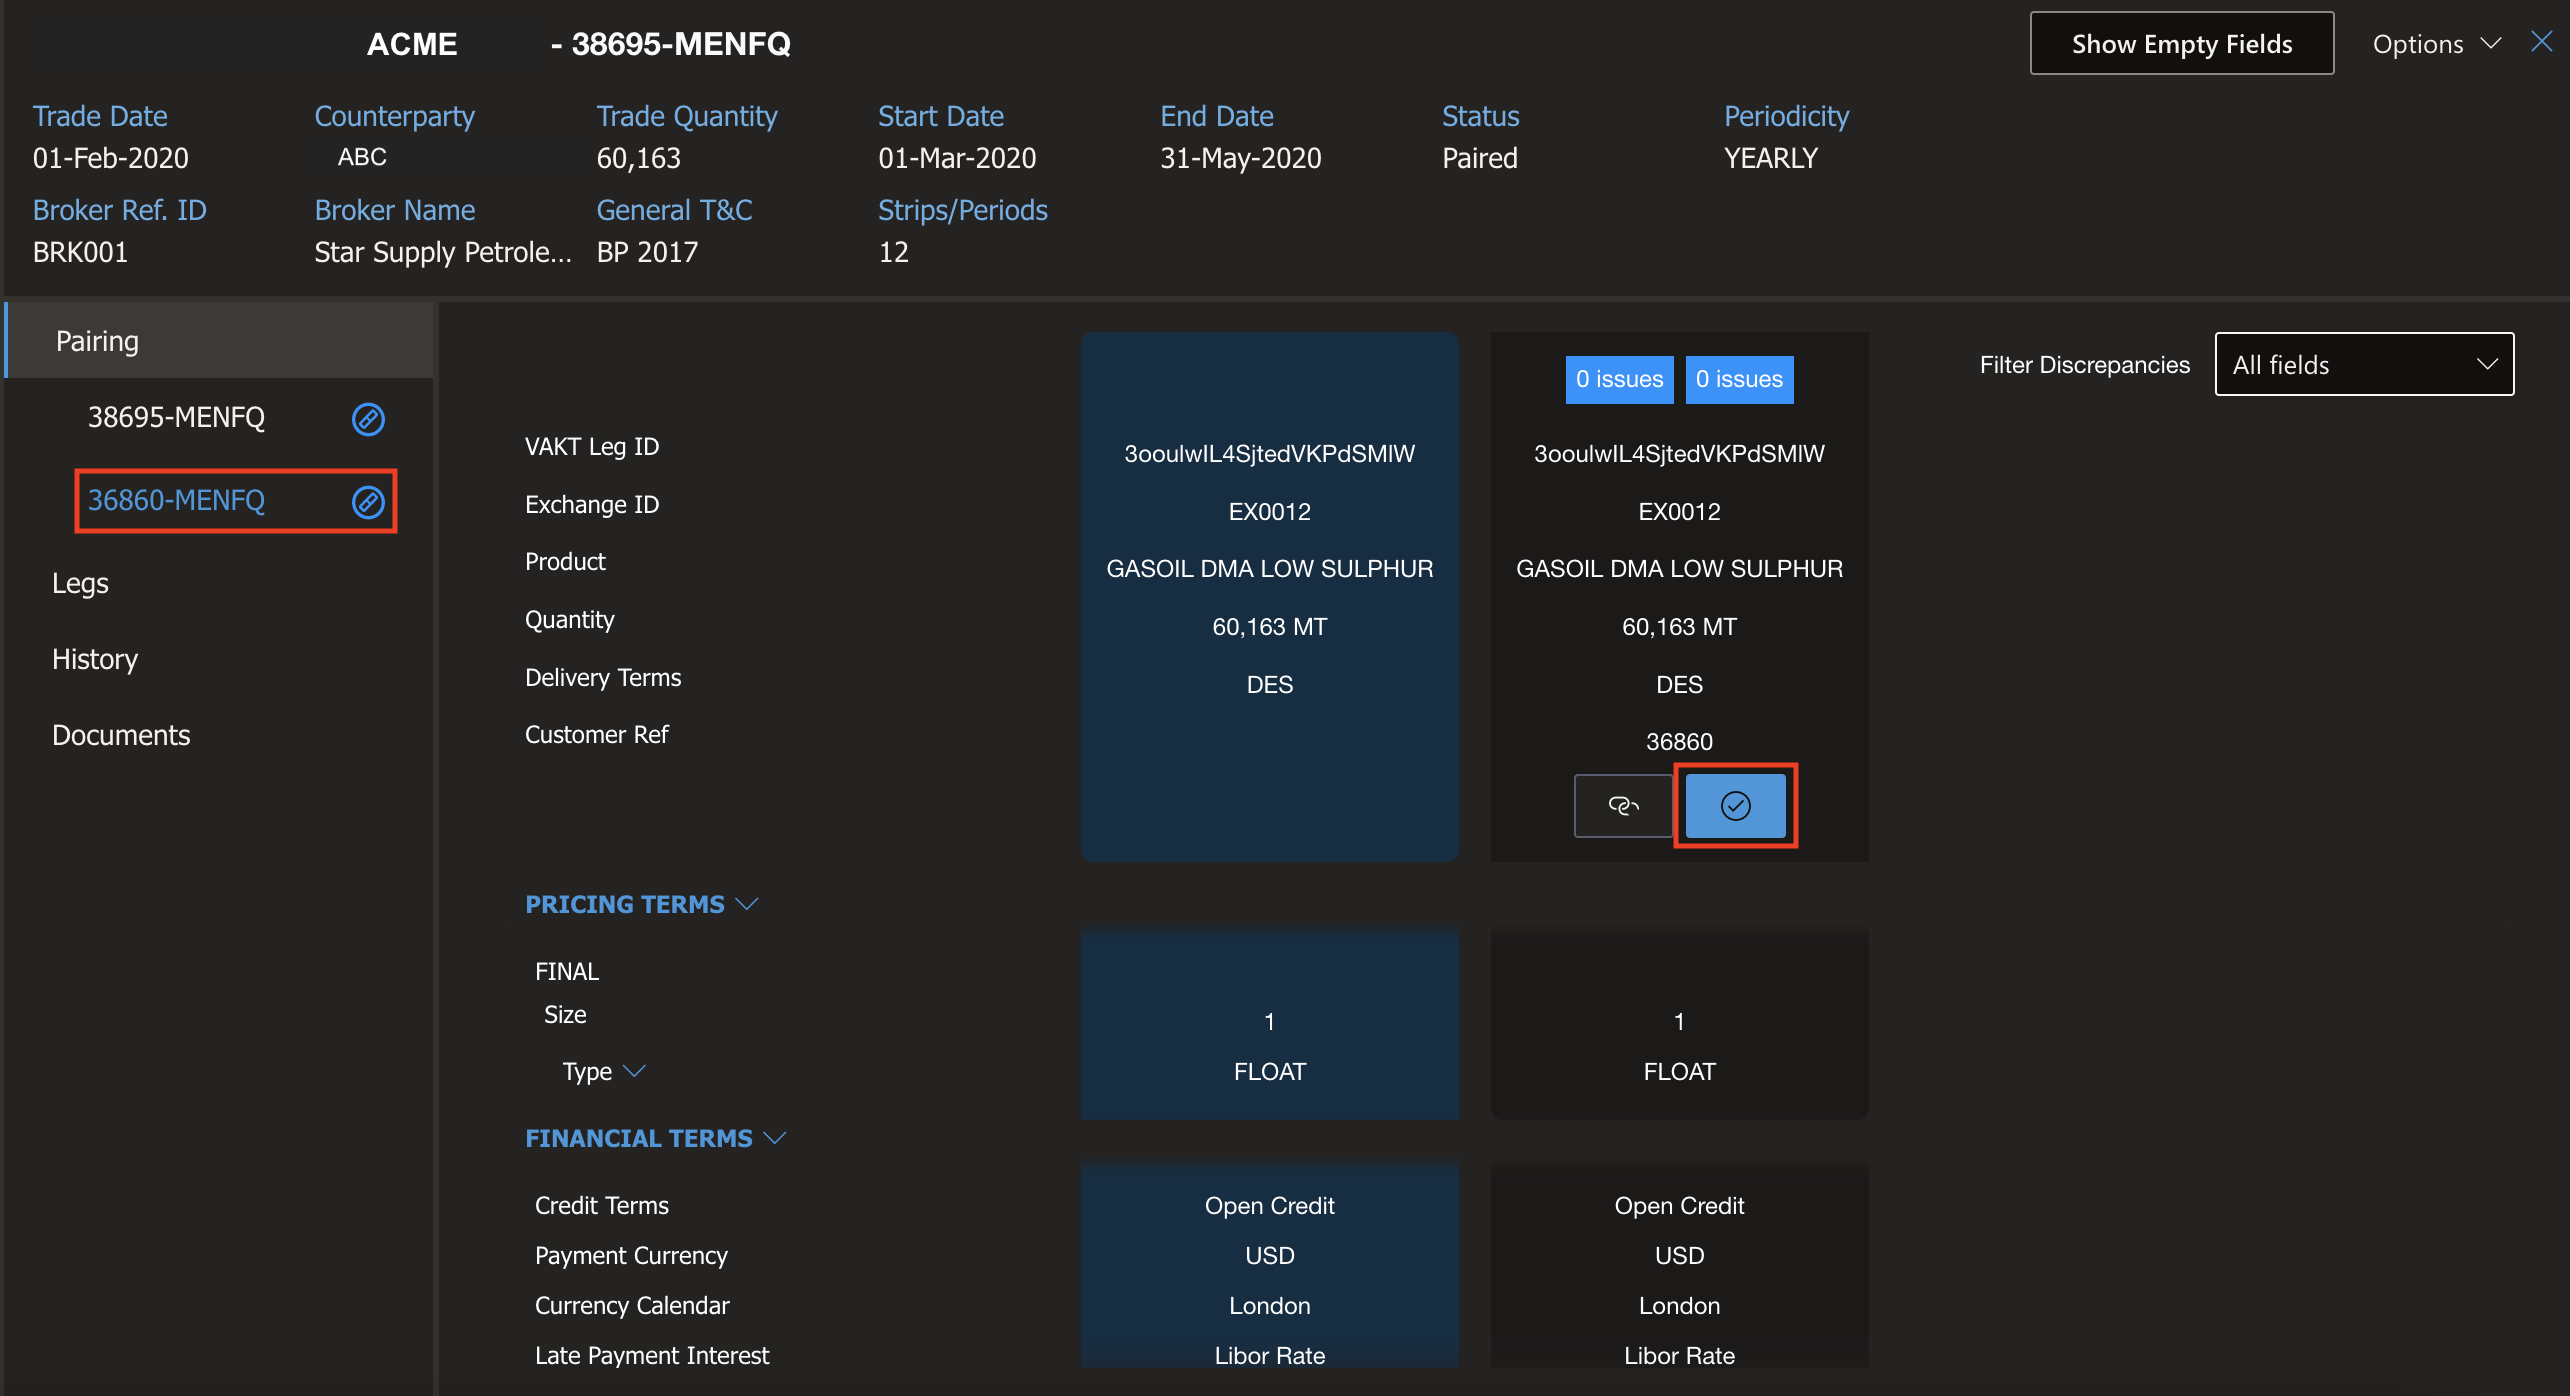Select the Pairing tab in sidebar

97,341
